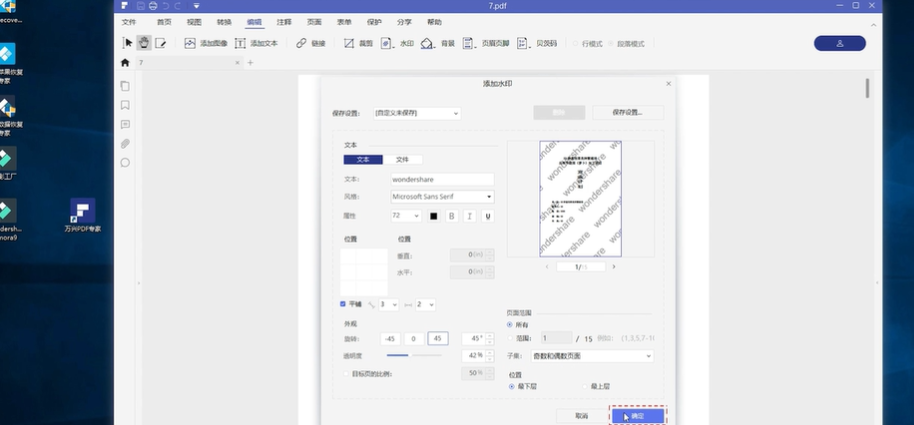This screenshot has height=425, width=914.
Task: Open the 视图 view ribbon tab
Action: pyautogui.click(x=194, y=22)
